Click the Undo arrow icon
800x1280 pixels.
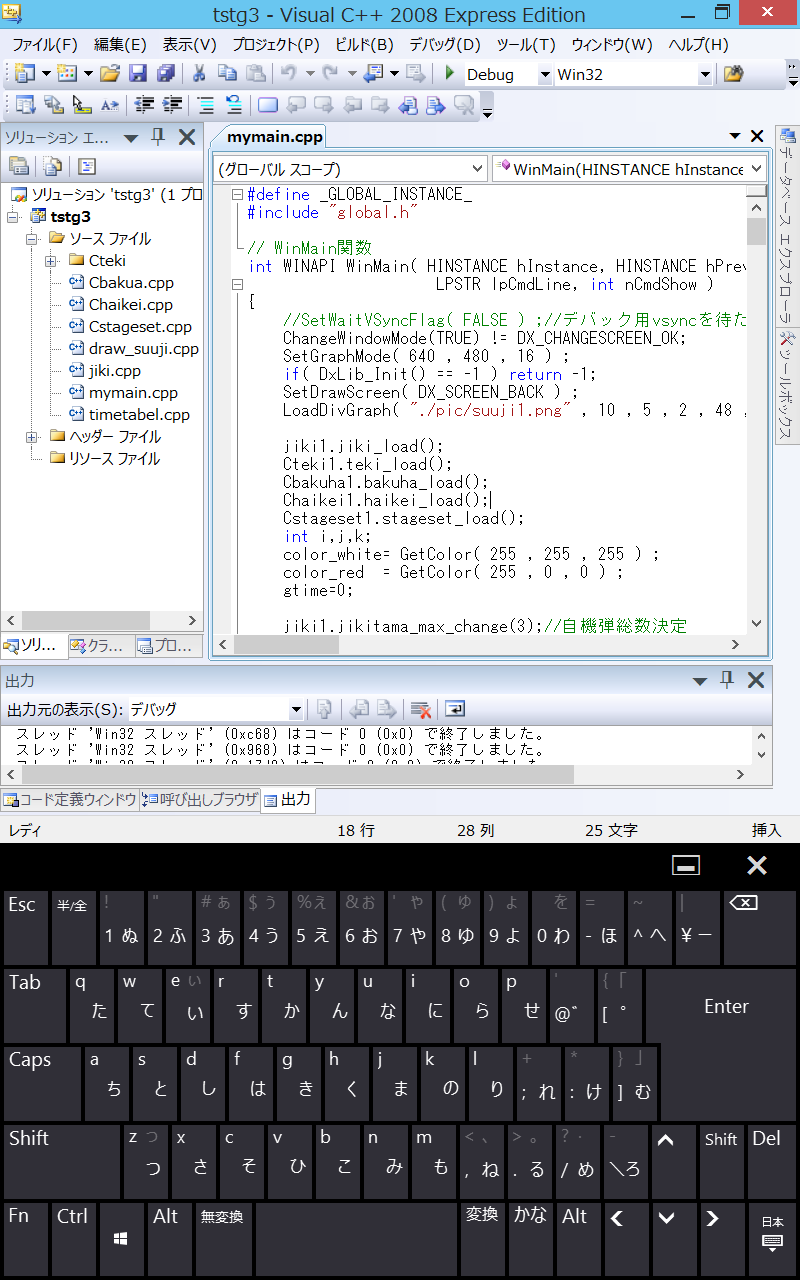[x=288, y=74]
